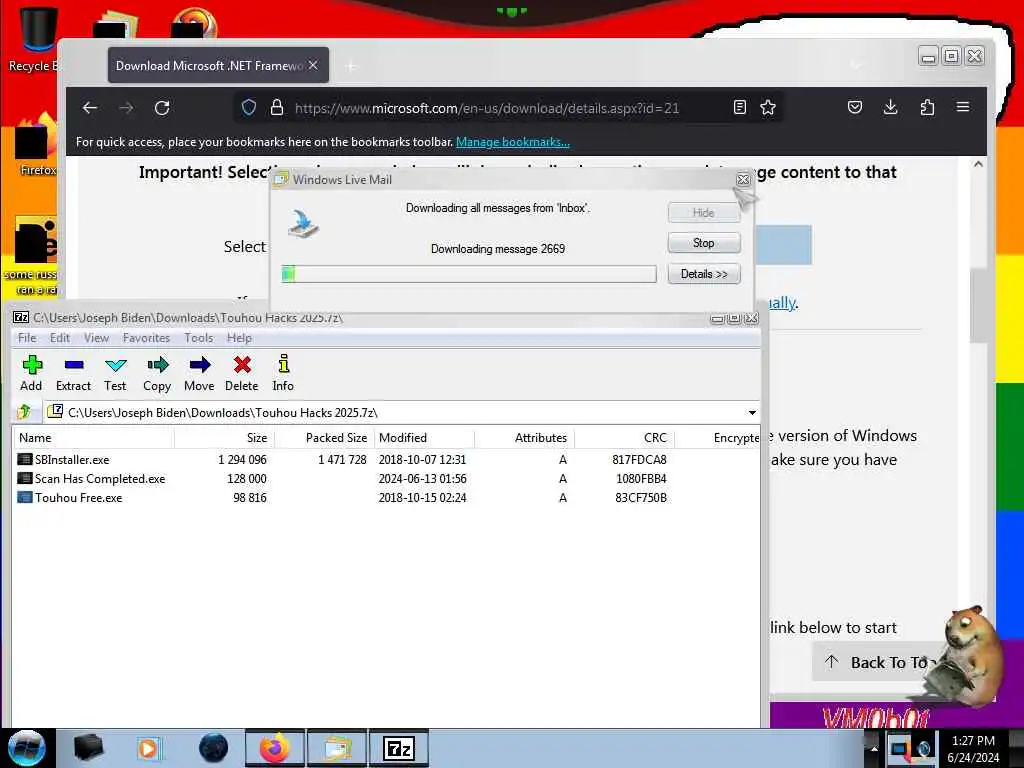Open the Firefox hamburger application menu

[963, 107]
